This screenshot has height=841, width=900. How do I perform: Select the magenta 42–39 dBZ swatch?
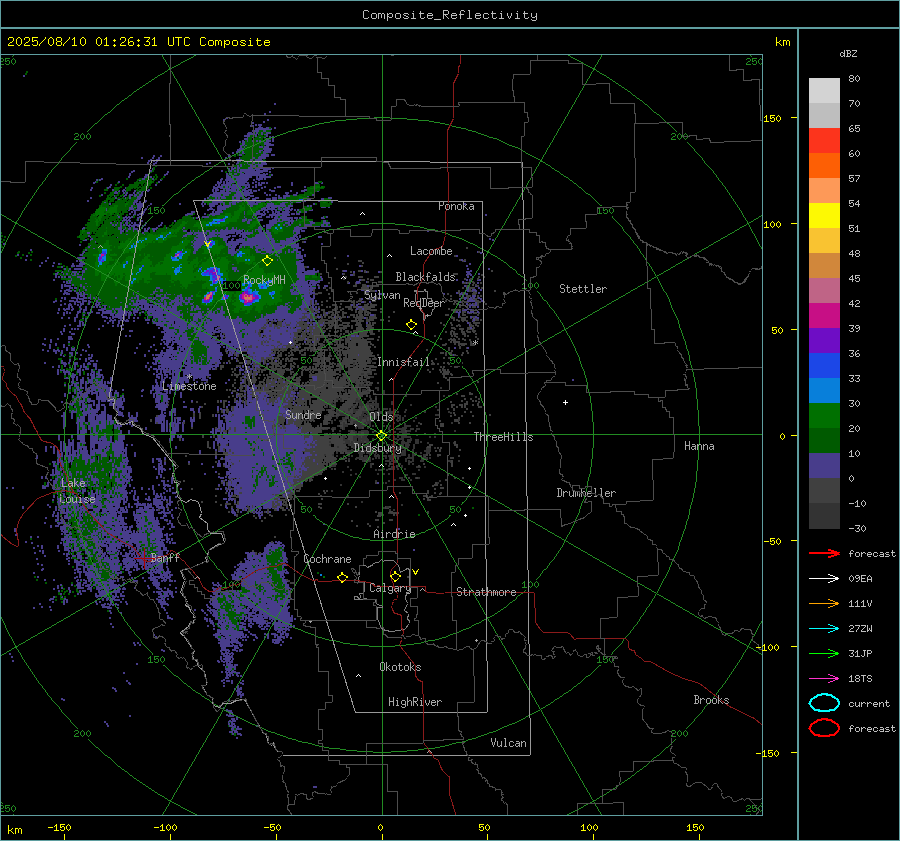pyautogui.click(x=824, y=316)
